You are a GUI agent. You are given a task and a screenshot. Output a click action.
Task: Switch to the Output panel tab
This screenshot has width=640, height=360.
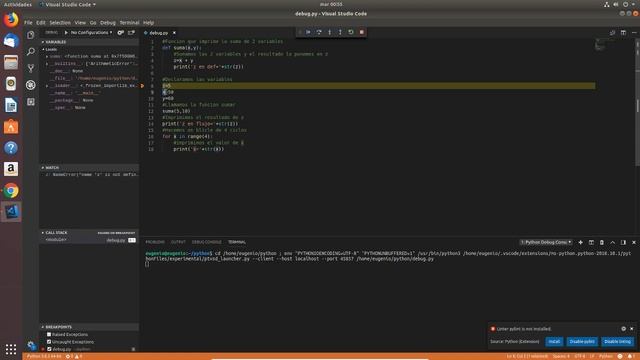coord(178,242)
